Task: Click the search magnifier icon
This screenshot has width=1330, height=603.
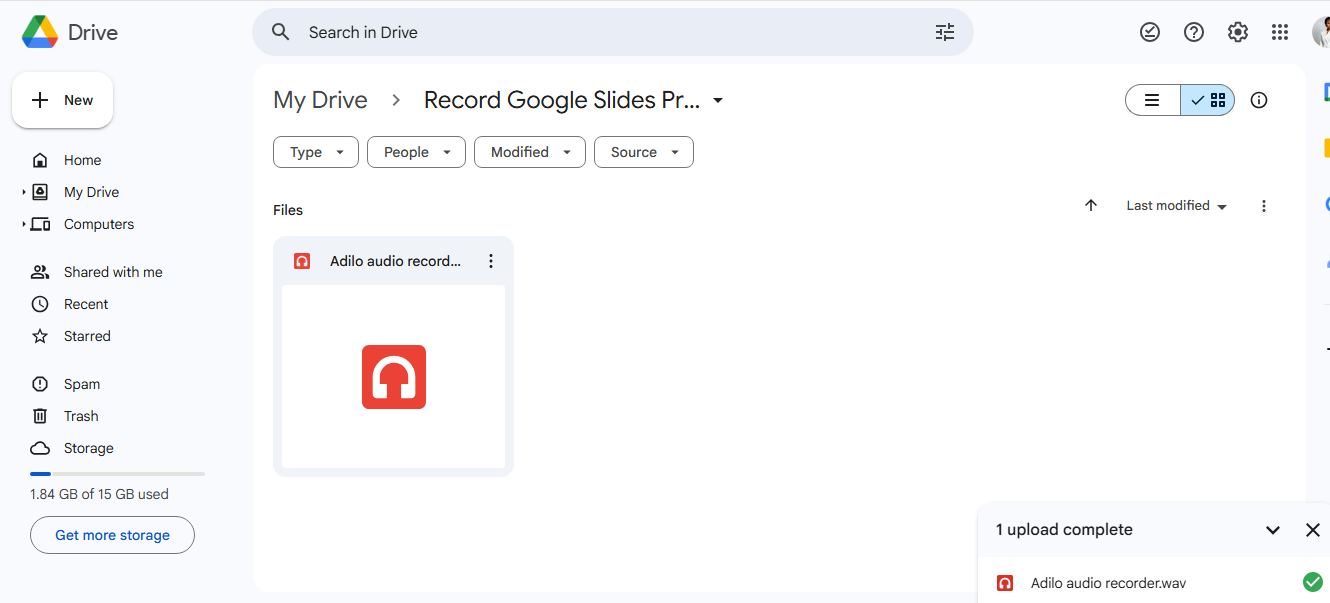Action: [x=281, y=32]
